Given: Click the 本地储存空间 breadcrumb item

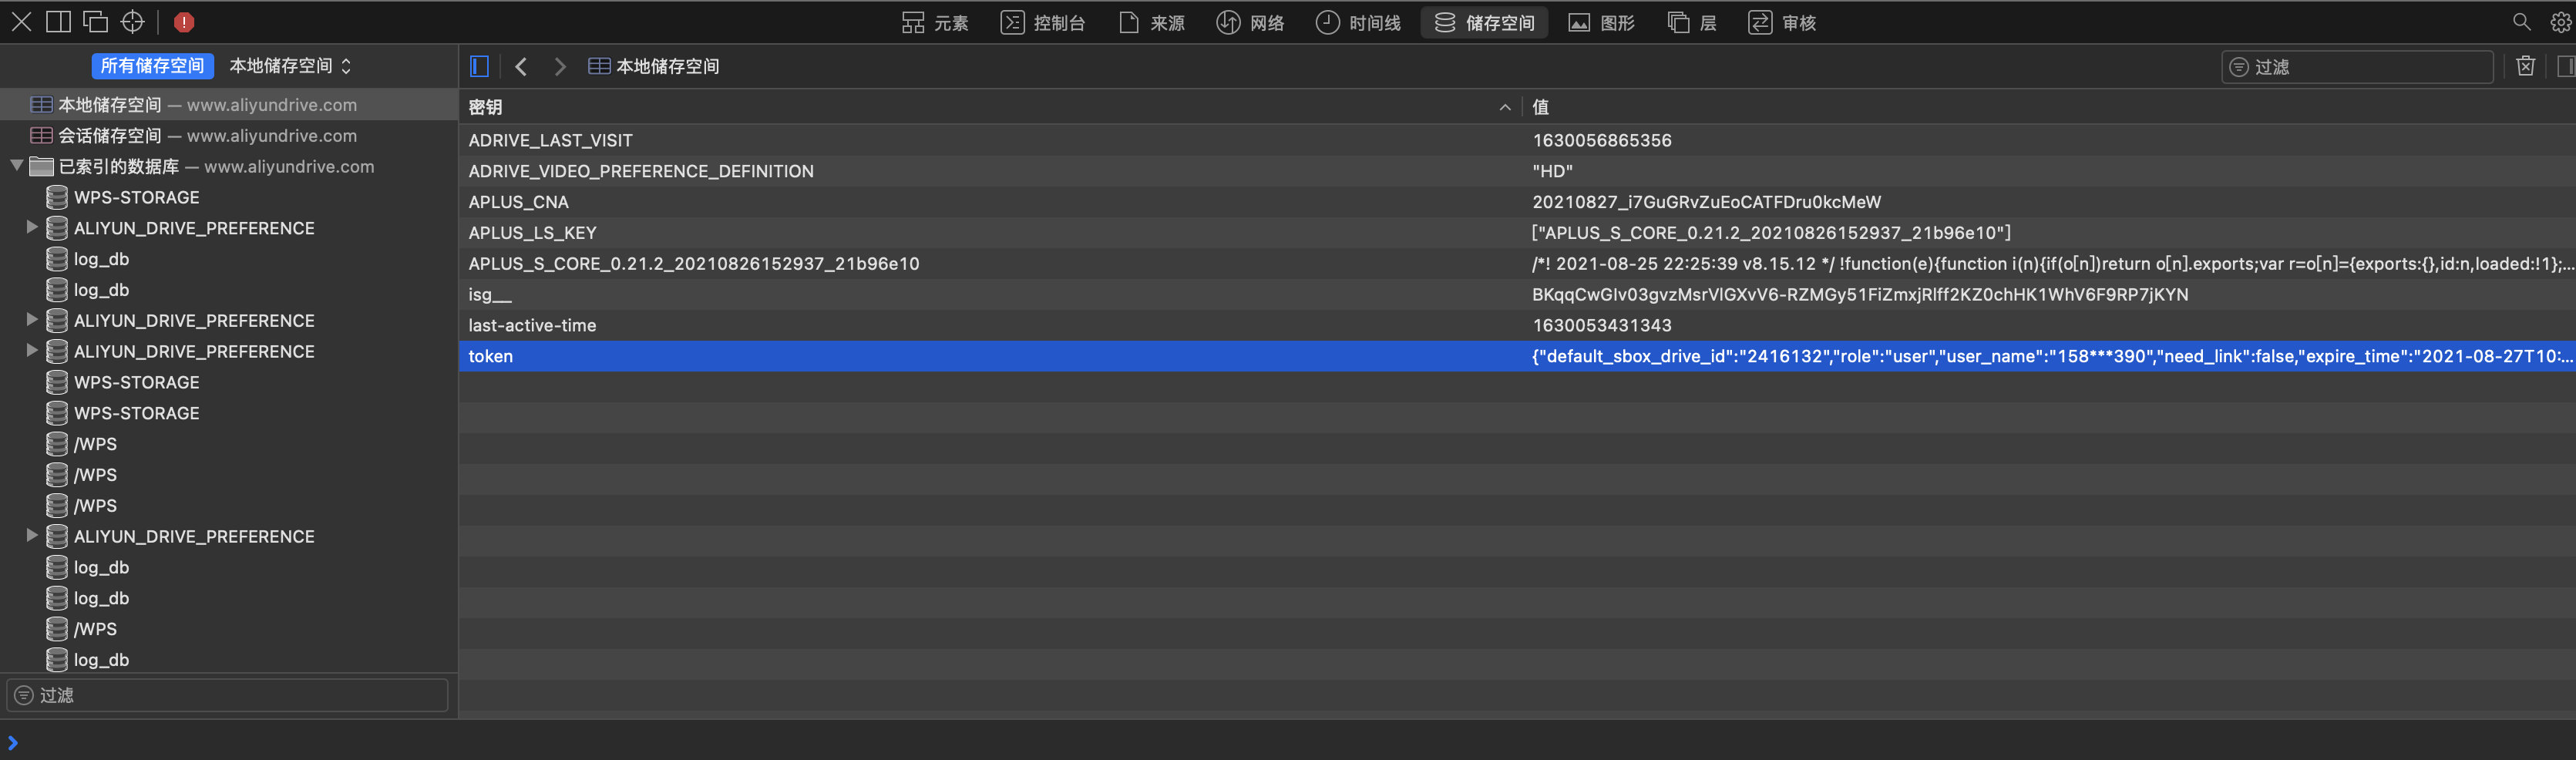Looking at the screenshot, I should 654,66.
